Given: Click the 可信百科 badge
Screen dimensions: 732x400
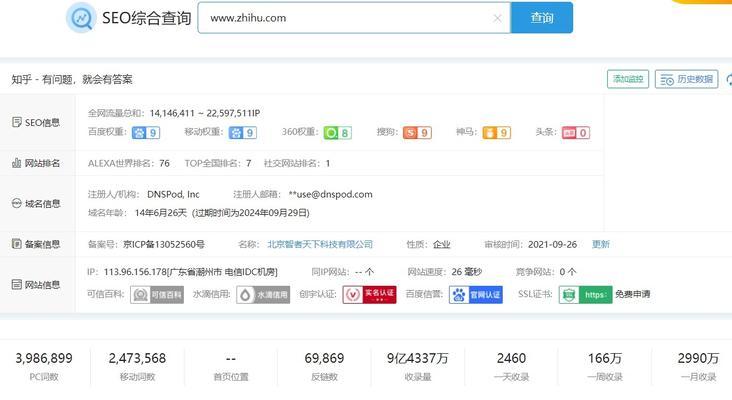Looking at the screenshot, I should [x=157, y=295].
